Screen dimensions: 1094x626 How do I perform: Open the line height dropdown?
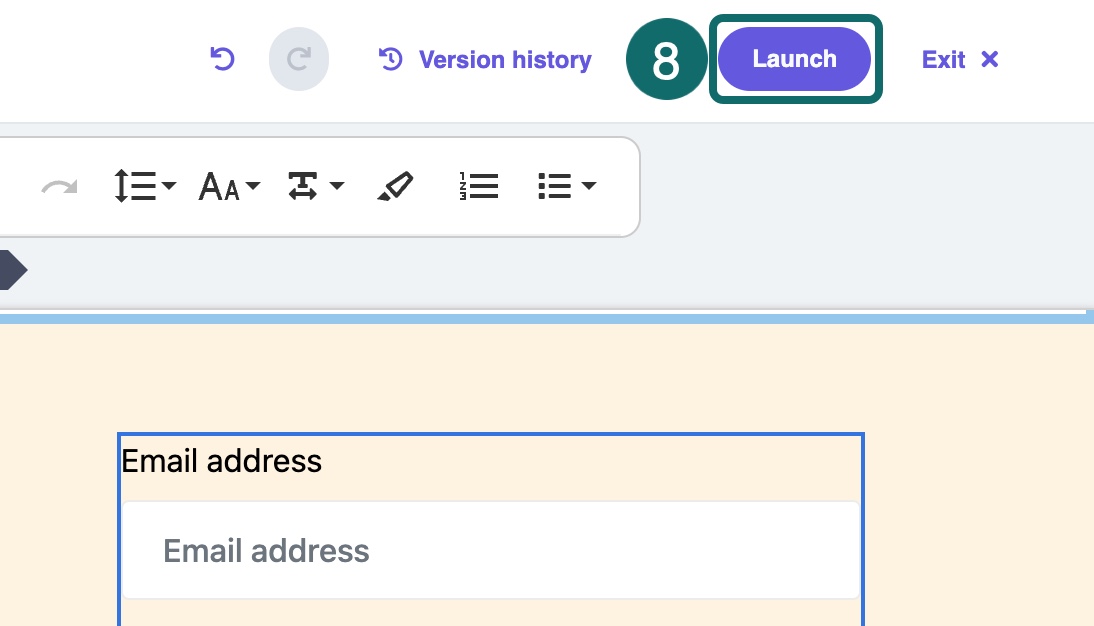144,186
